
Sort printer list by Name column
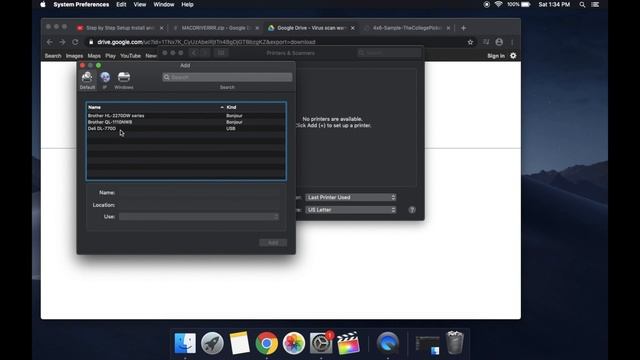94,107
